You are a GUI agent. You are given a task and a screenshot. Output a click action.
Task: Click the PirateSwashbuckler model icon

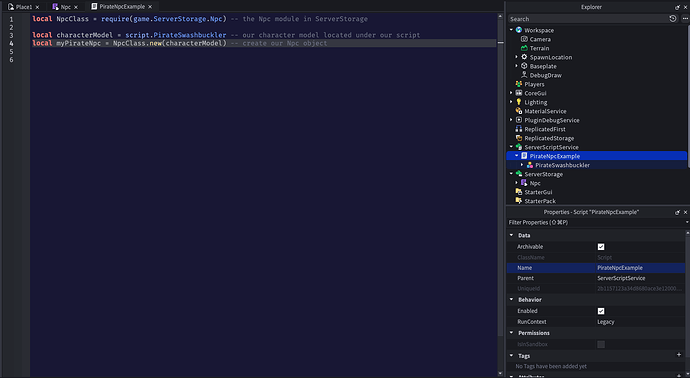(530, 165)
